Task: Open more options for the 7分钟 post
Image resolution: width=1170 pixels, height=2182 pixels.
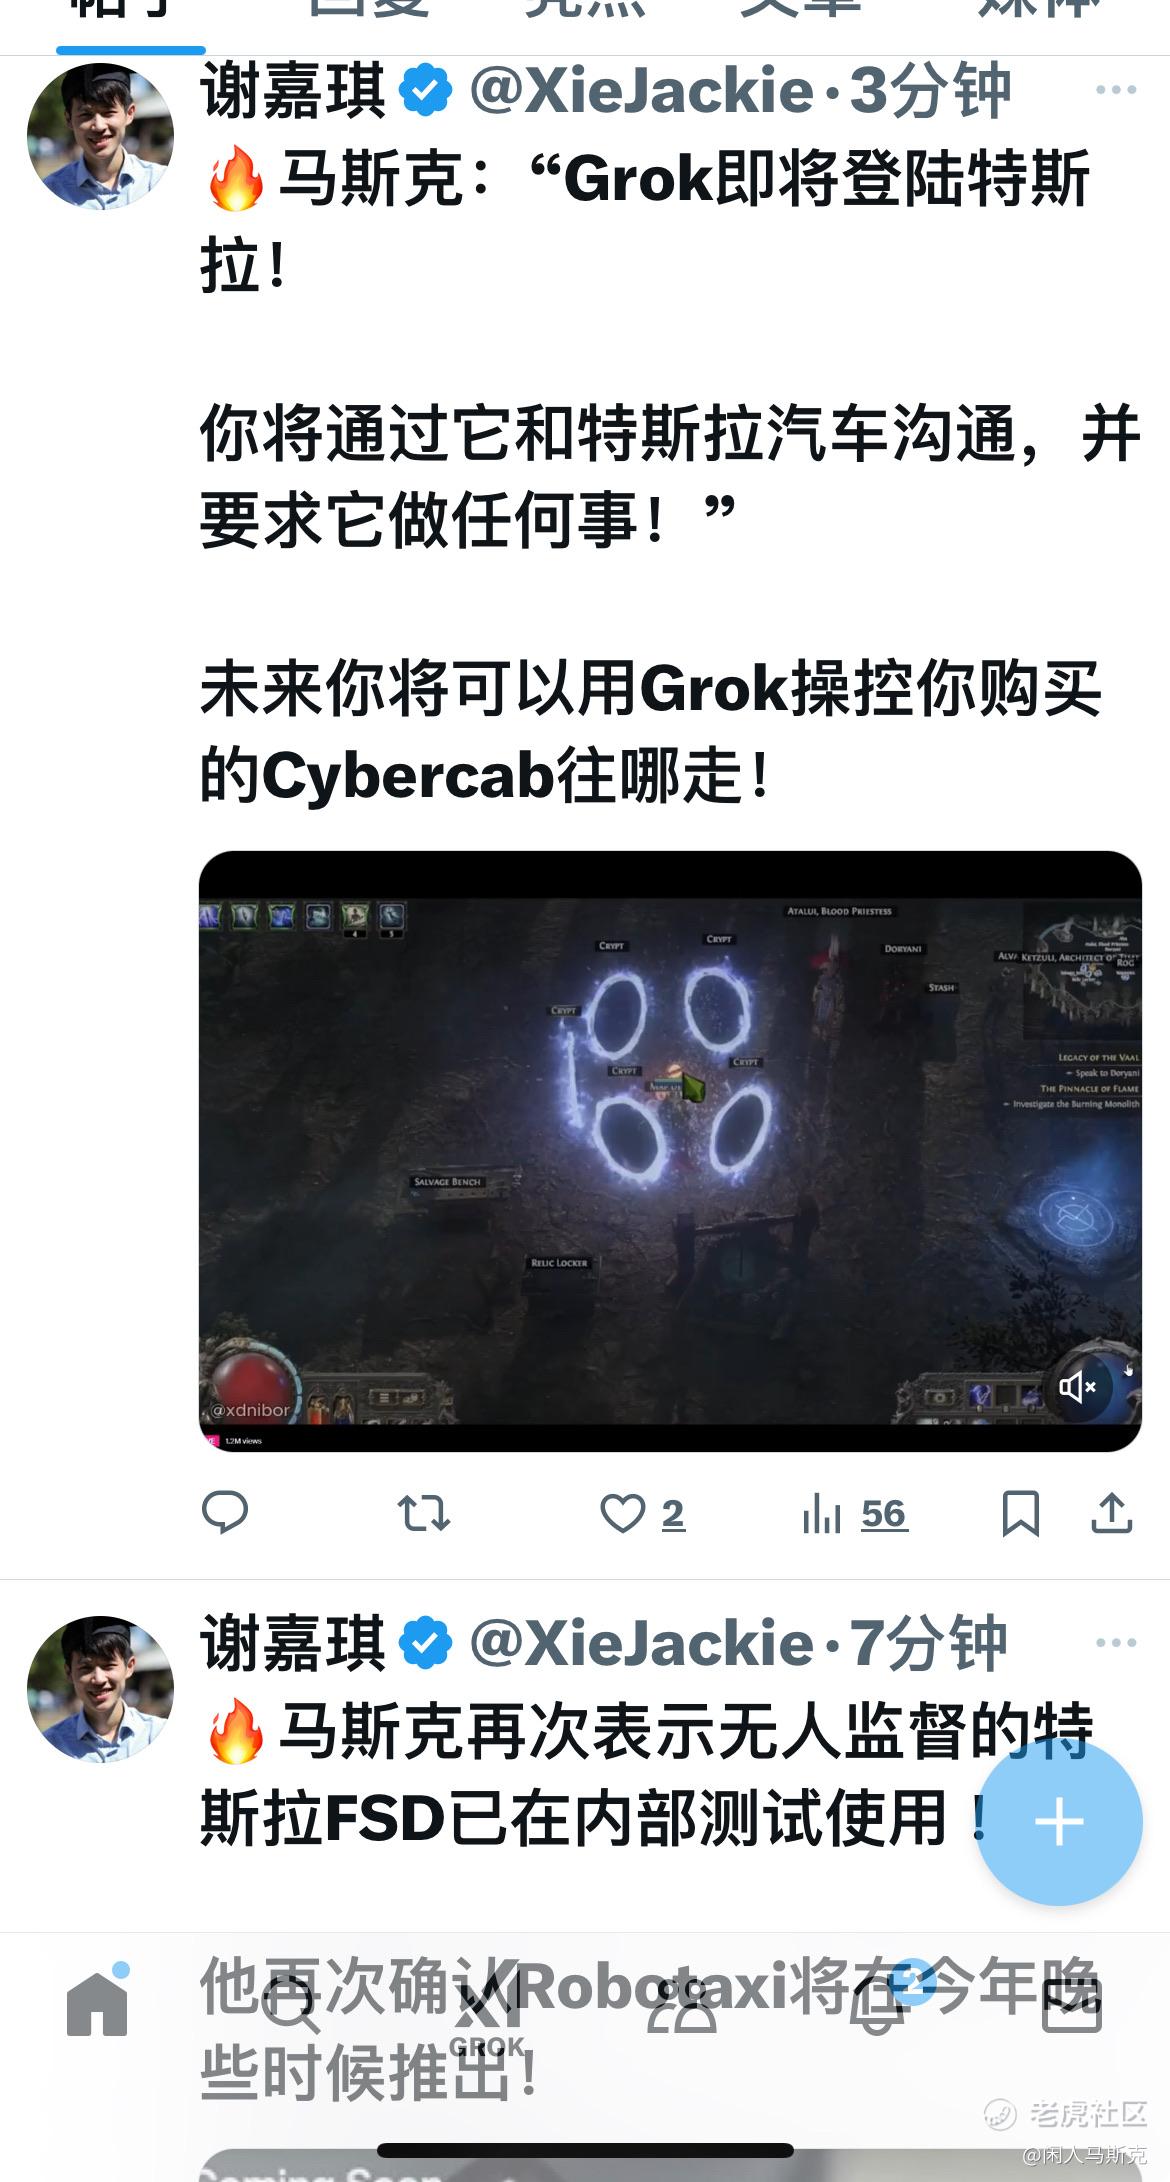Action: point(1116,1643)
